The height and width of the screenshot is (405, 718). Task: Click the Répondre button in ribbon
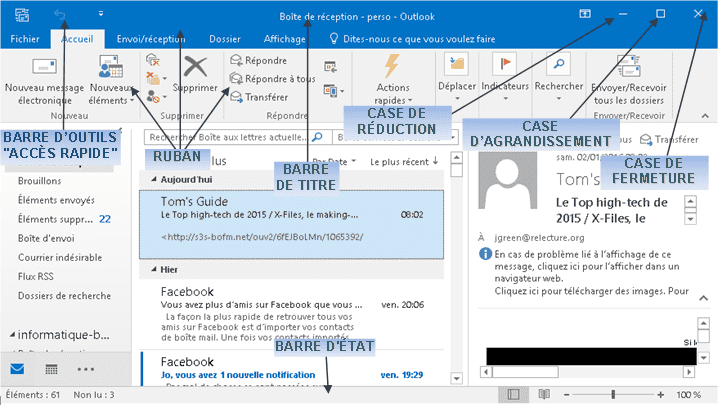click(259, 60)
